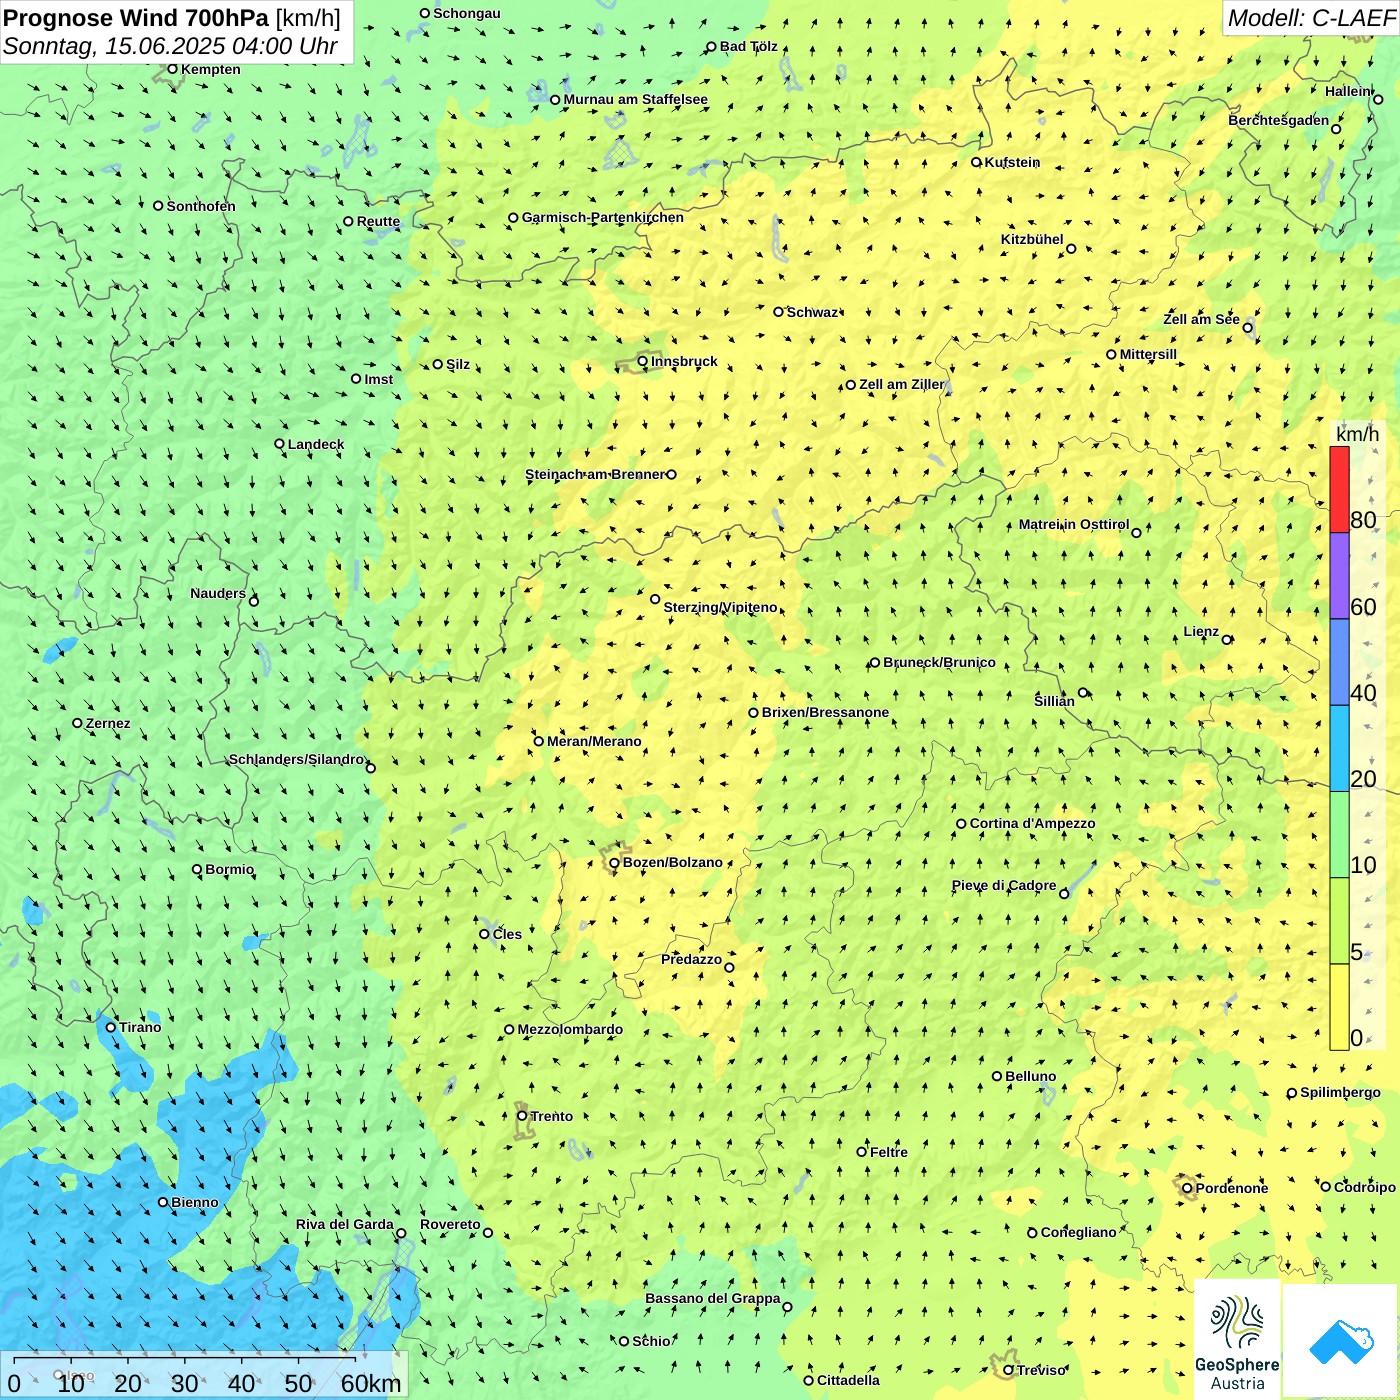Click the Berchtesgaden label
The image size is (1400, 1400).
coord(1278,120)
